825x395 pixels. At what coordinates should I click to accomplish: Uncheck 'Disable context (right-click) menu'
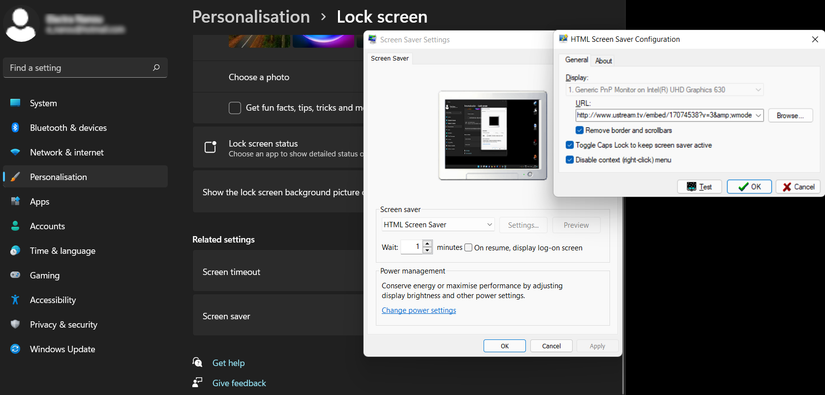(569, 160)
